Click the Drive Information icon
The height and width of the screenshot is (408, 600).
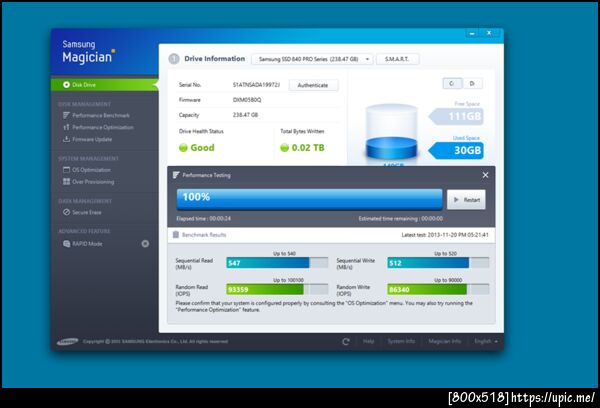click(x=174, y=59)
